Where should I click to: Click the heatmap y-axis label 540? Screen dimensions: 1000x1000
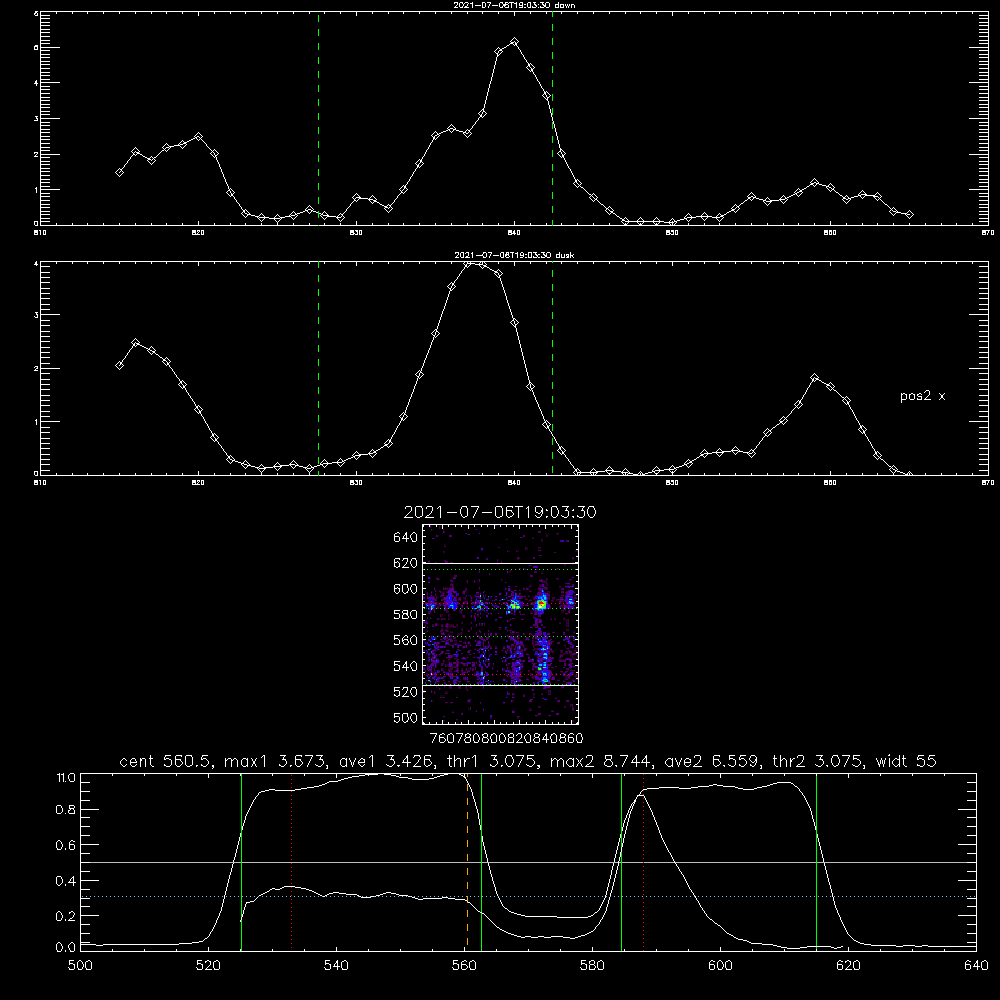click(x=406, y=666)
